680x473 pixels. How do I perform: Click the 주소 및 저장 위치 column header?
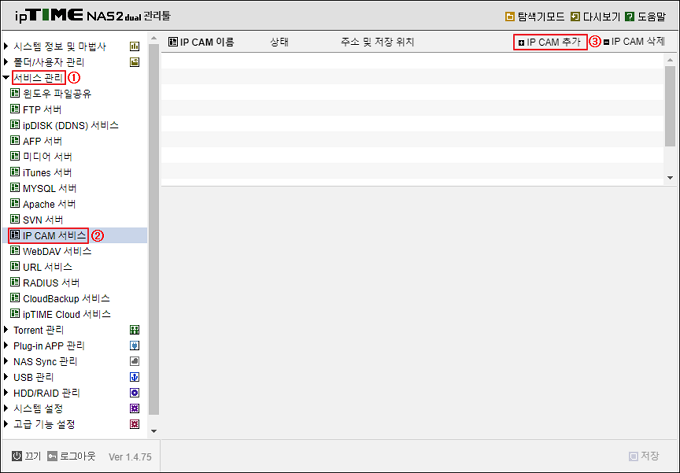pos(377,42)
